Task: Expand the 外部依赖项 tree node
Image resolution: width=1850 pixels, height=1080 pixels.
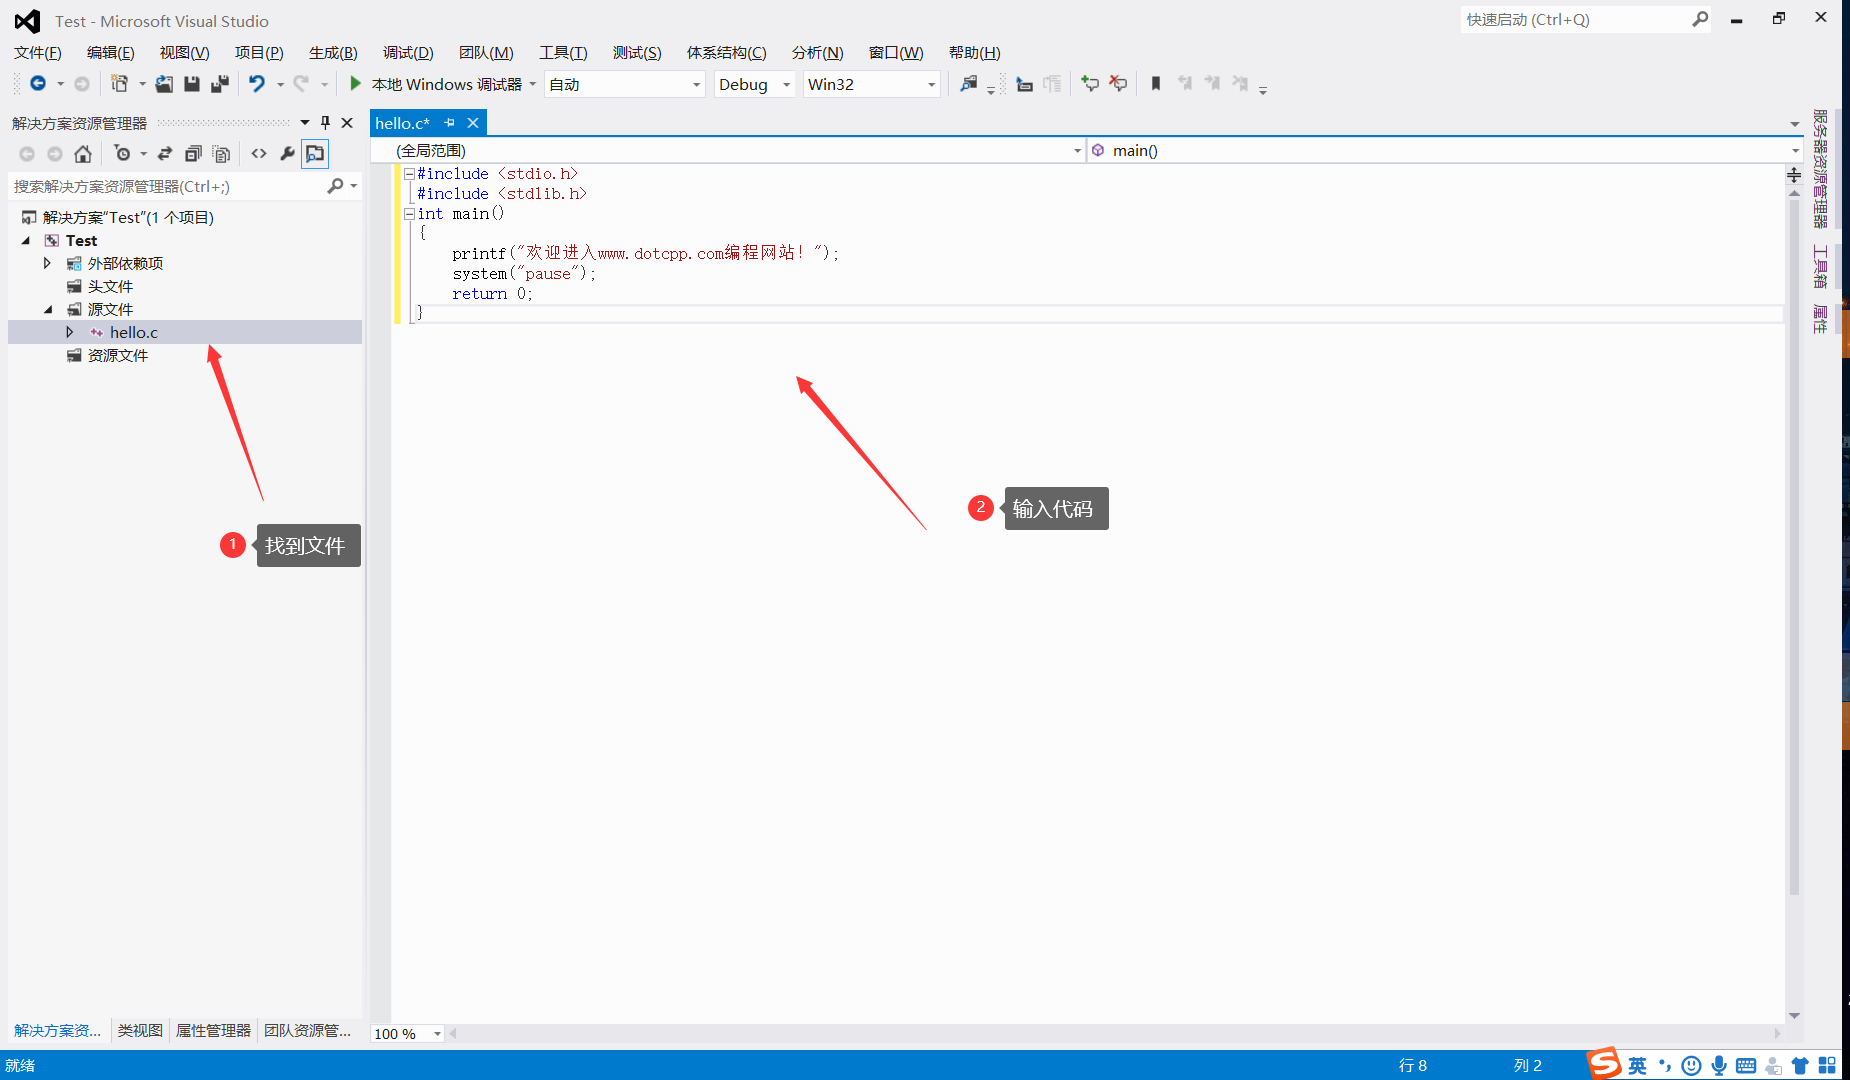Action: click(46, 263)
